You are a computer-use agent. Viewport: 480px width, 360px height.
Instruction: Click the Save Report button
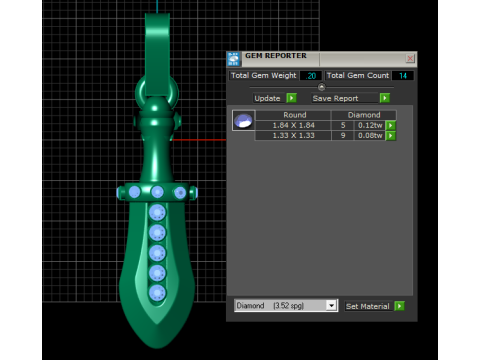(x=345, y=98)
